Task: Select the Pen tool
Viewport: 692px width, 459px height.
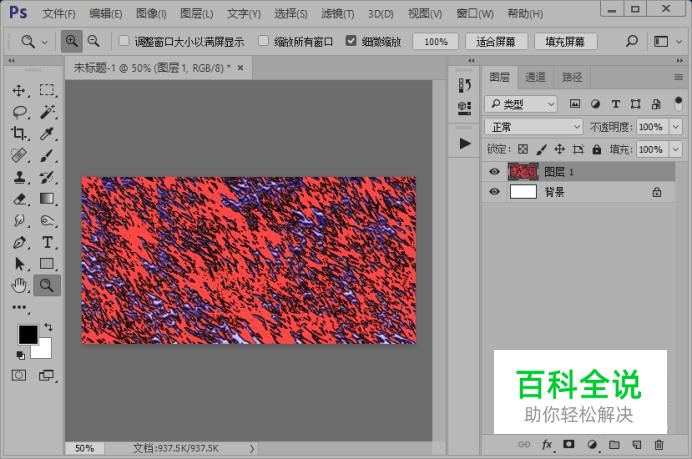Action: click(x=19, y=242)
